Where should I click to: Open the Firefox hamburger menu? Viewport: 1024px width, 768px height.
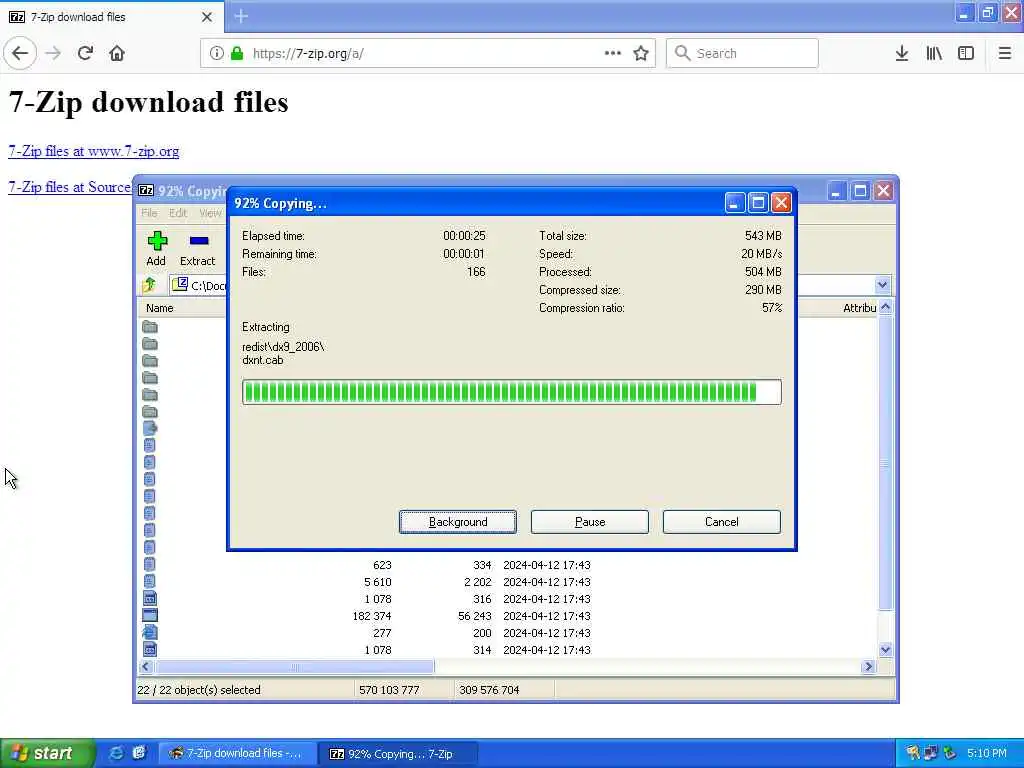coord(1005,53)
